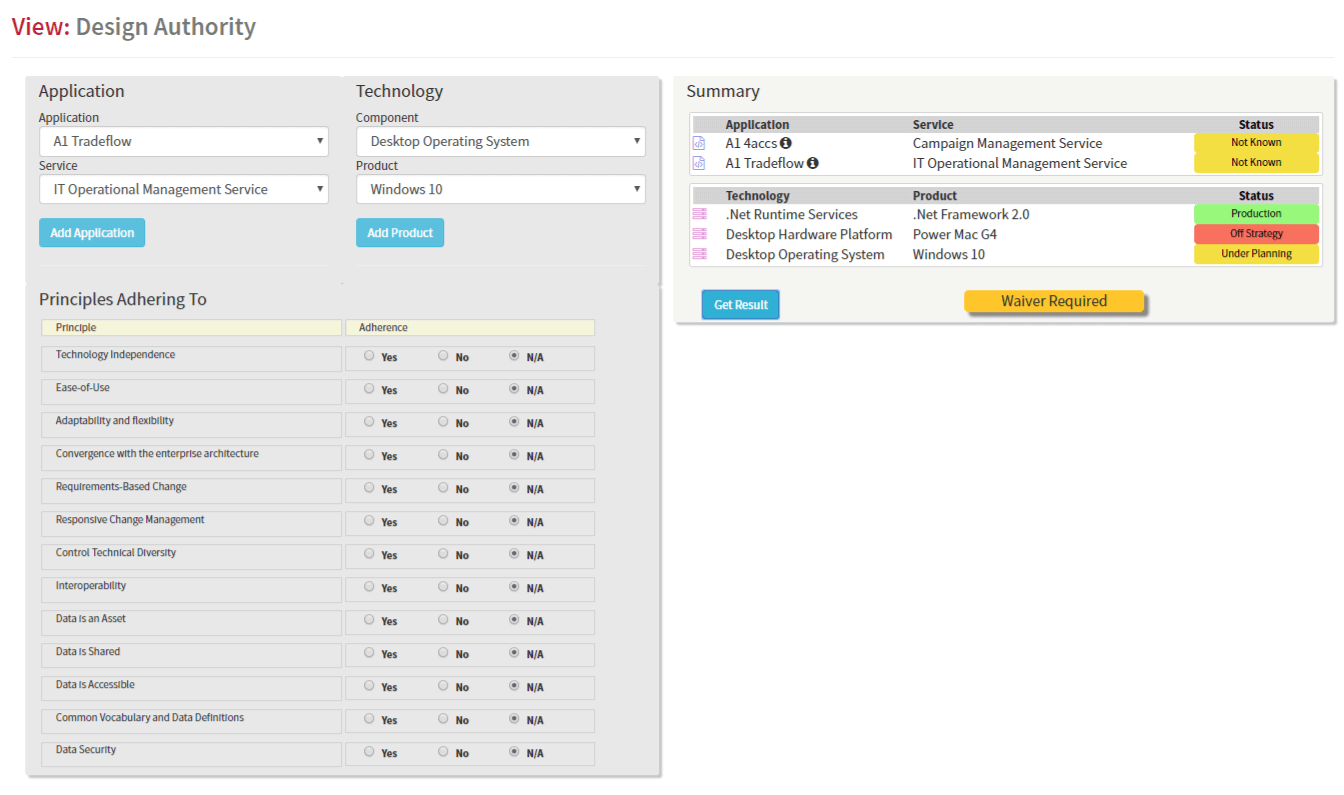Select N/A for Data Security
Viewport: 1344px width, 795px height.
[515, 751]
